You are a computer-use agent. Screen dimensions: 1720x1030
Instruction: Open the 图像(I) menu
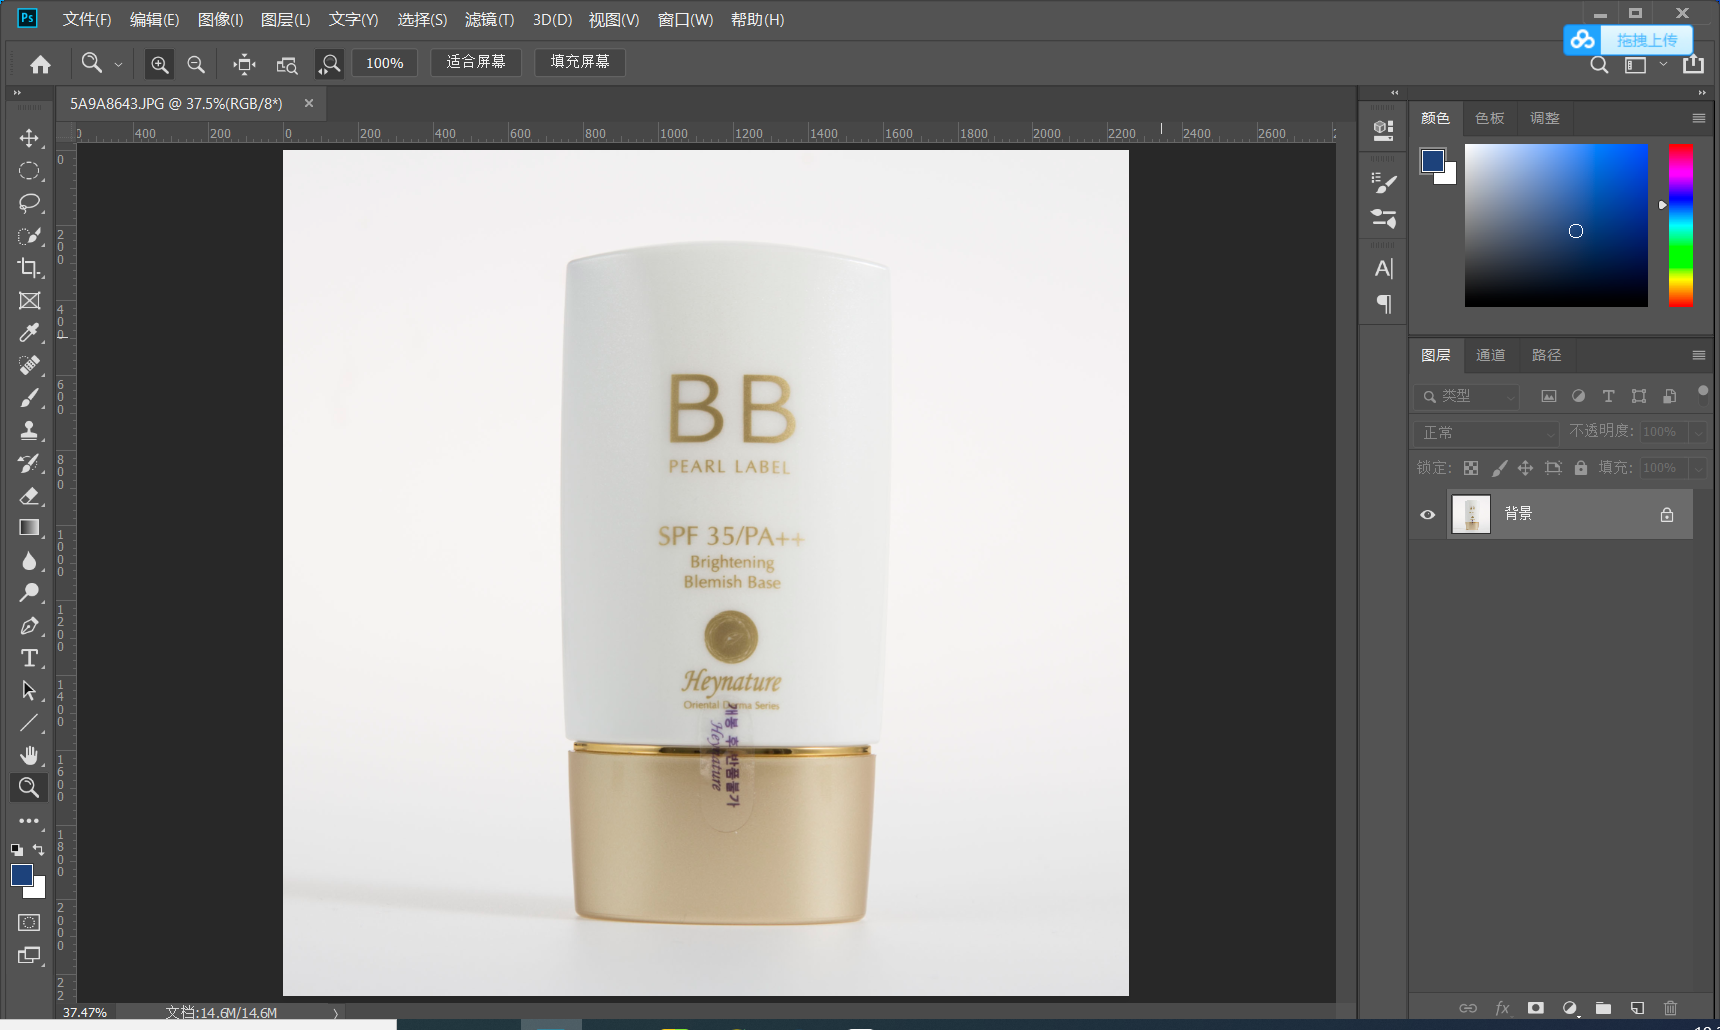tap(220, 20)
